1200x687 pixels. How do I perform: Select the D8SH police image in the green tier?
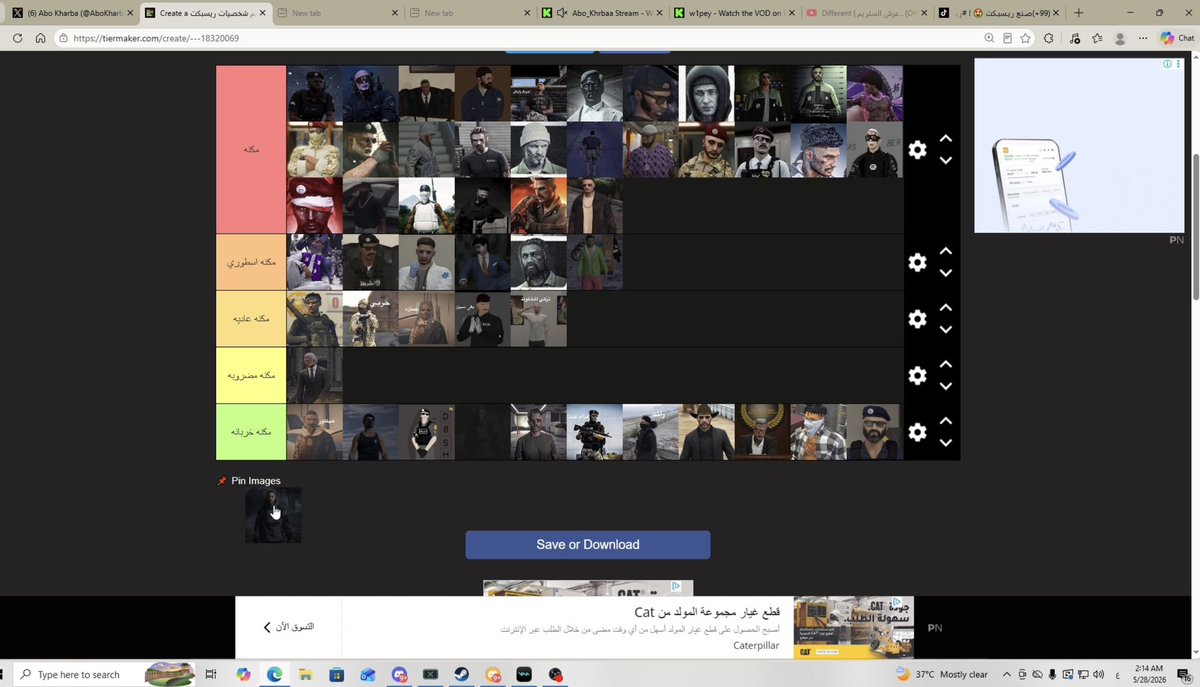click(x=427, y=432)
